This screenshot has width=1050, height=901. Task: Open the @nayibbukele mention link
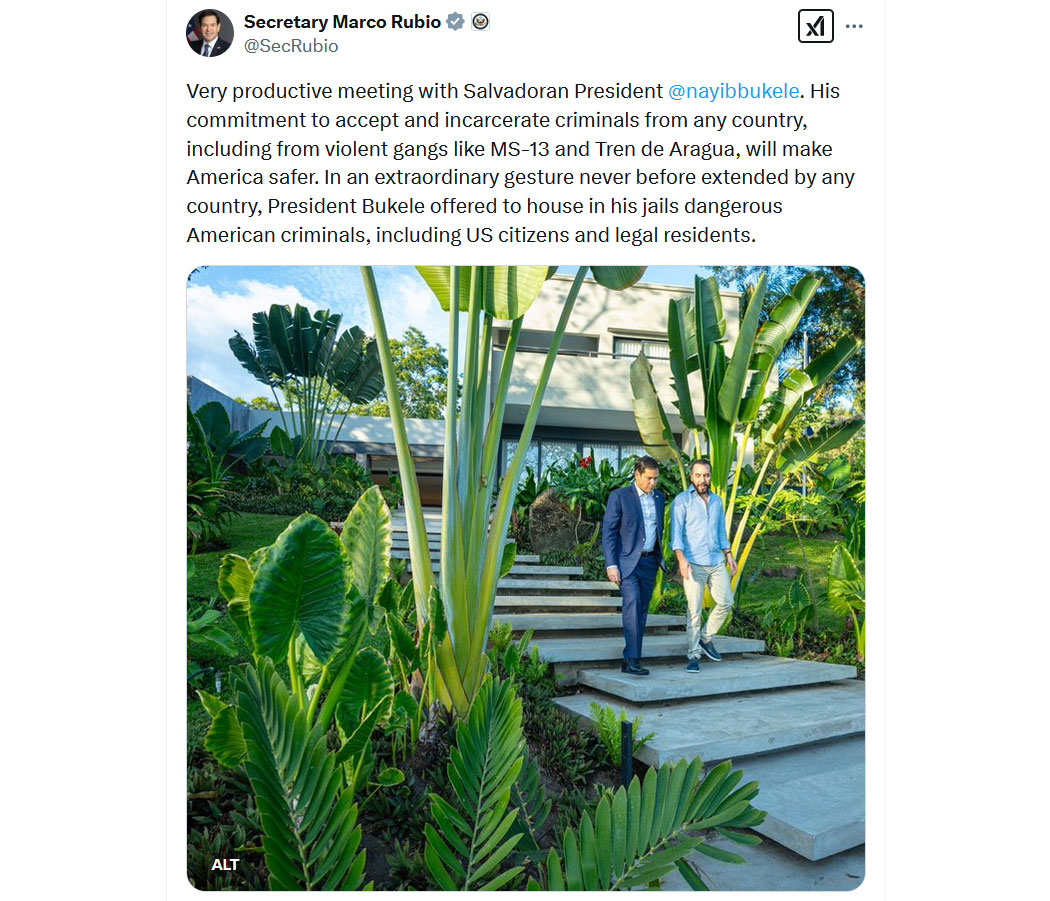click(x=733, y=91)
